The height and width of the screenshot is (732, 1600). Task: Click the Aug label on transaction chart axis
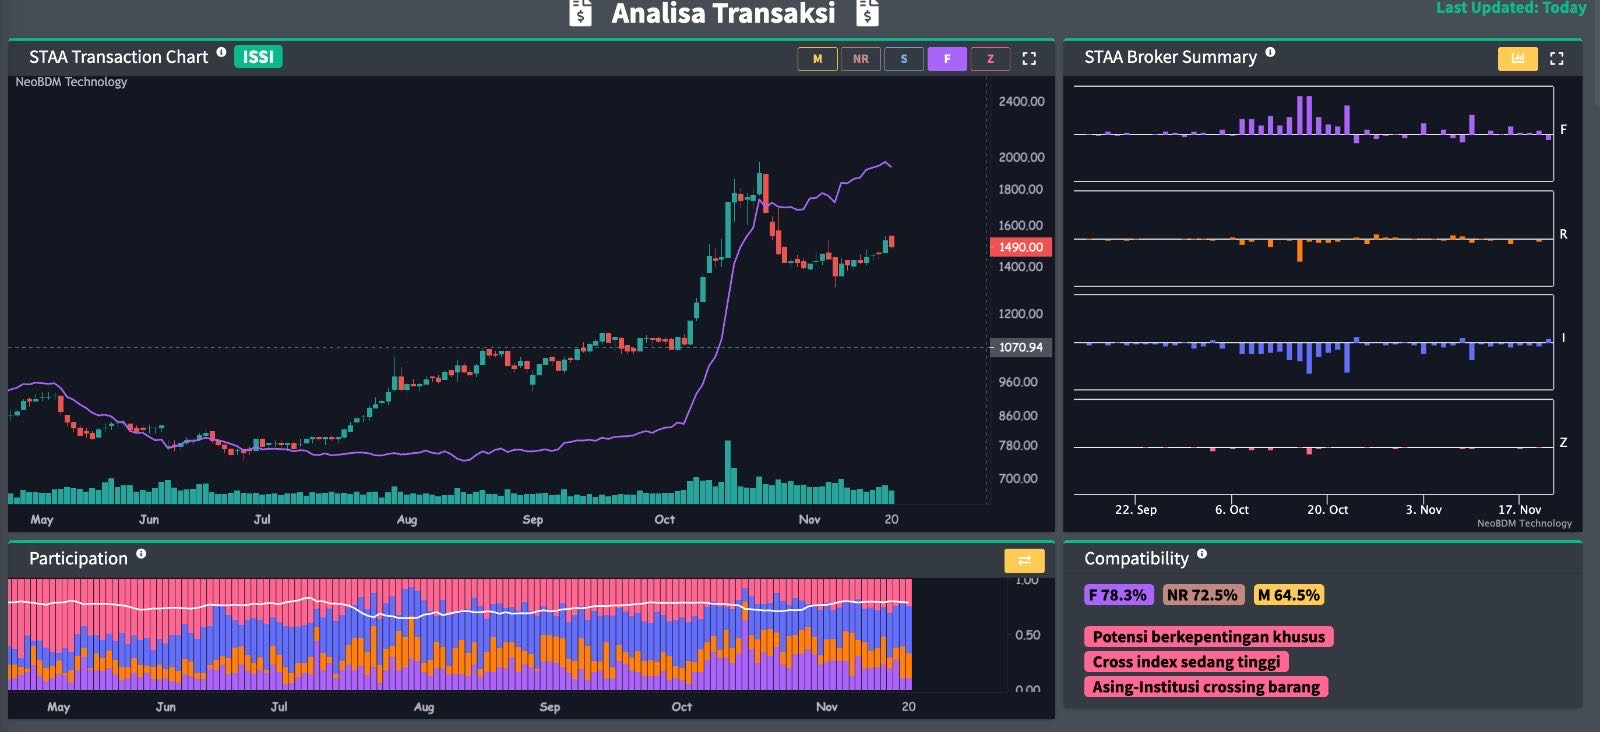(x=407, y=519)
